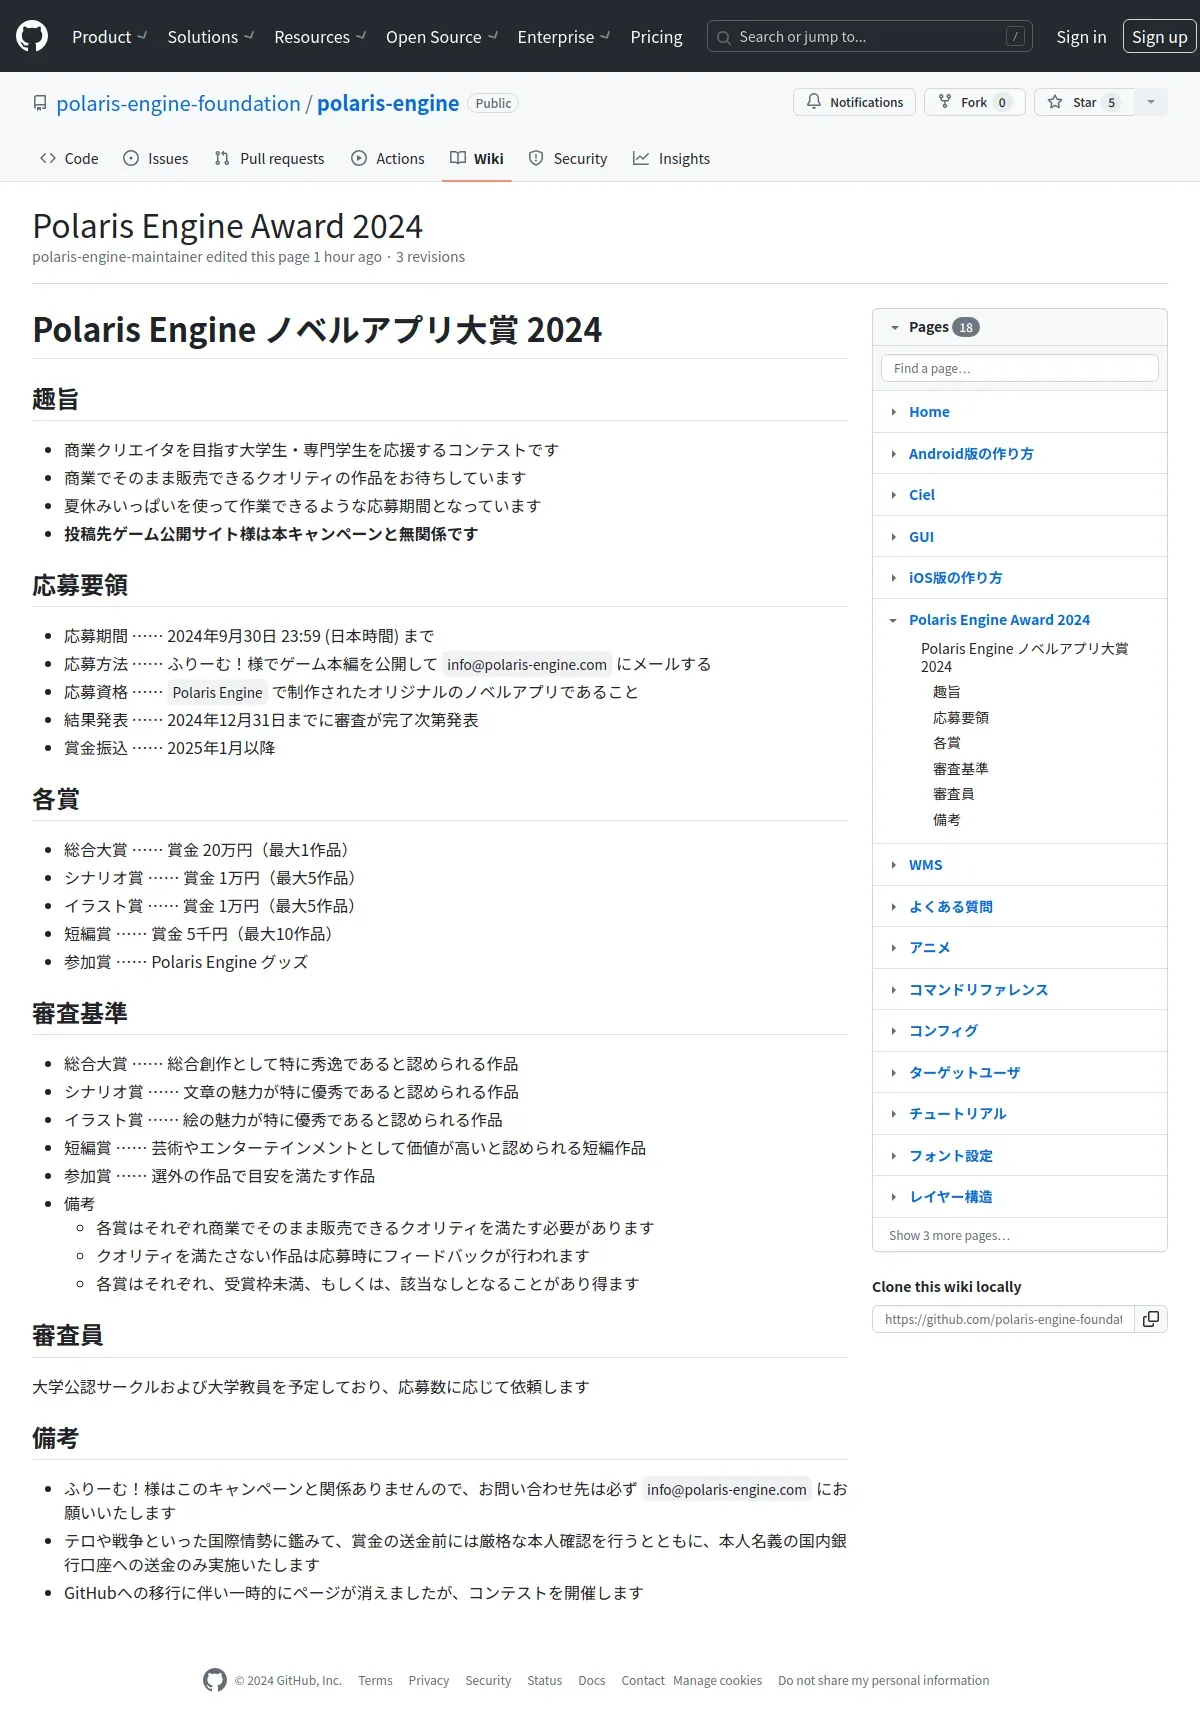Open the コンフィグ wiki page

[x=944, y=1031]
